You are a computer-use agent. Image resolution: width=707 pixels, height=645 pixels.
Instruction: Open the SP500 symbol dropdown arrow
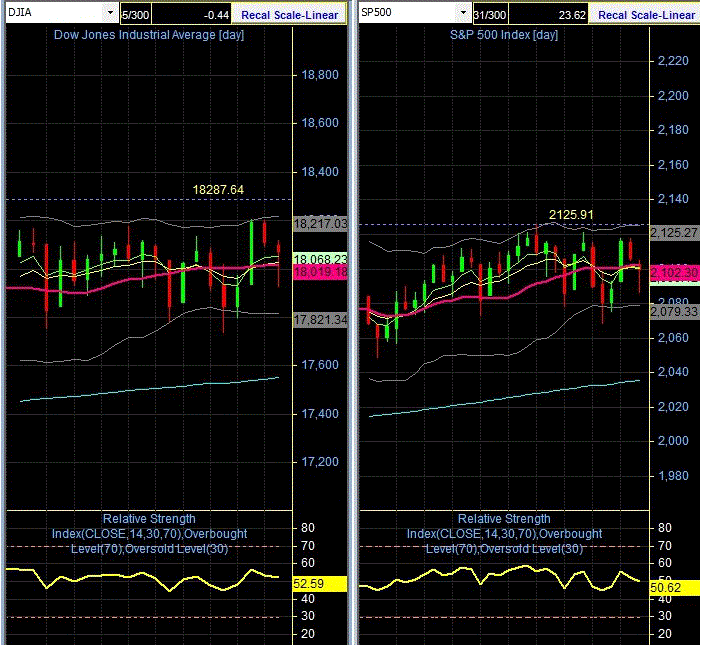463,13
